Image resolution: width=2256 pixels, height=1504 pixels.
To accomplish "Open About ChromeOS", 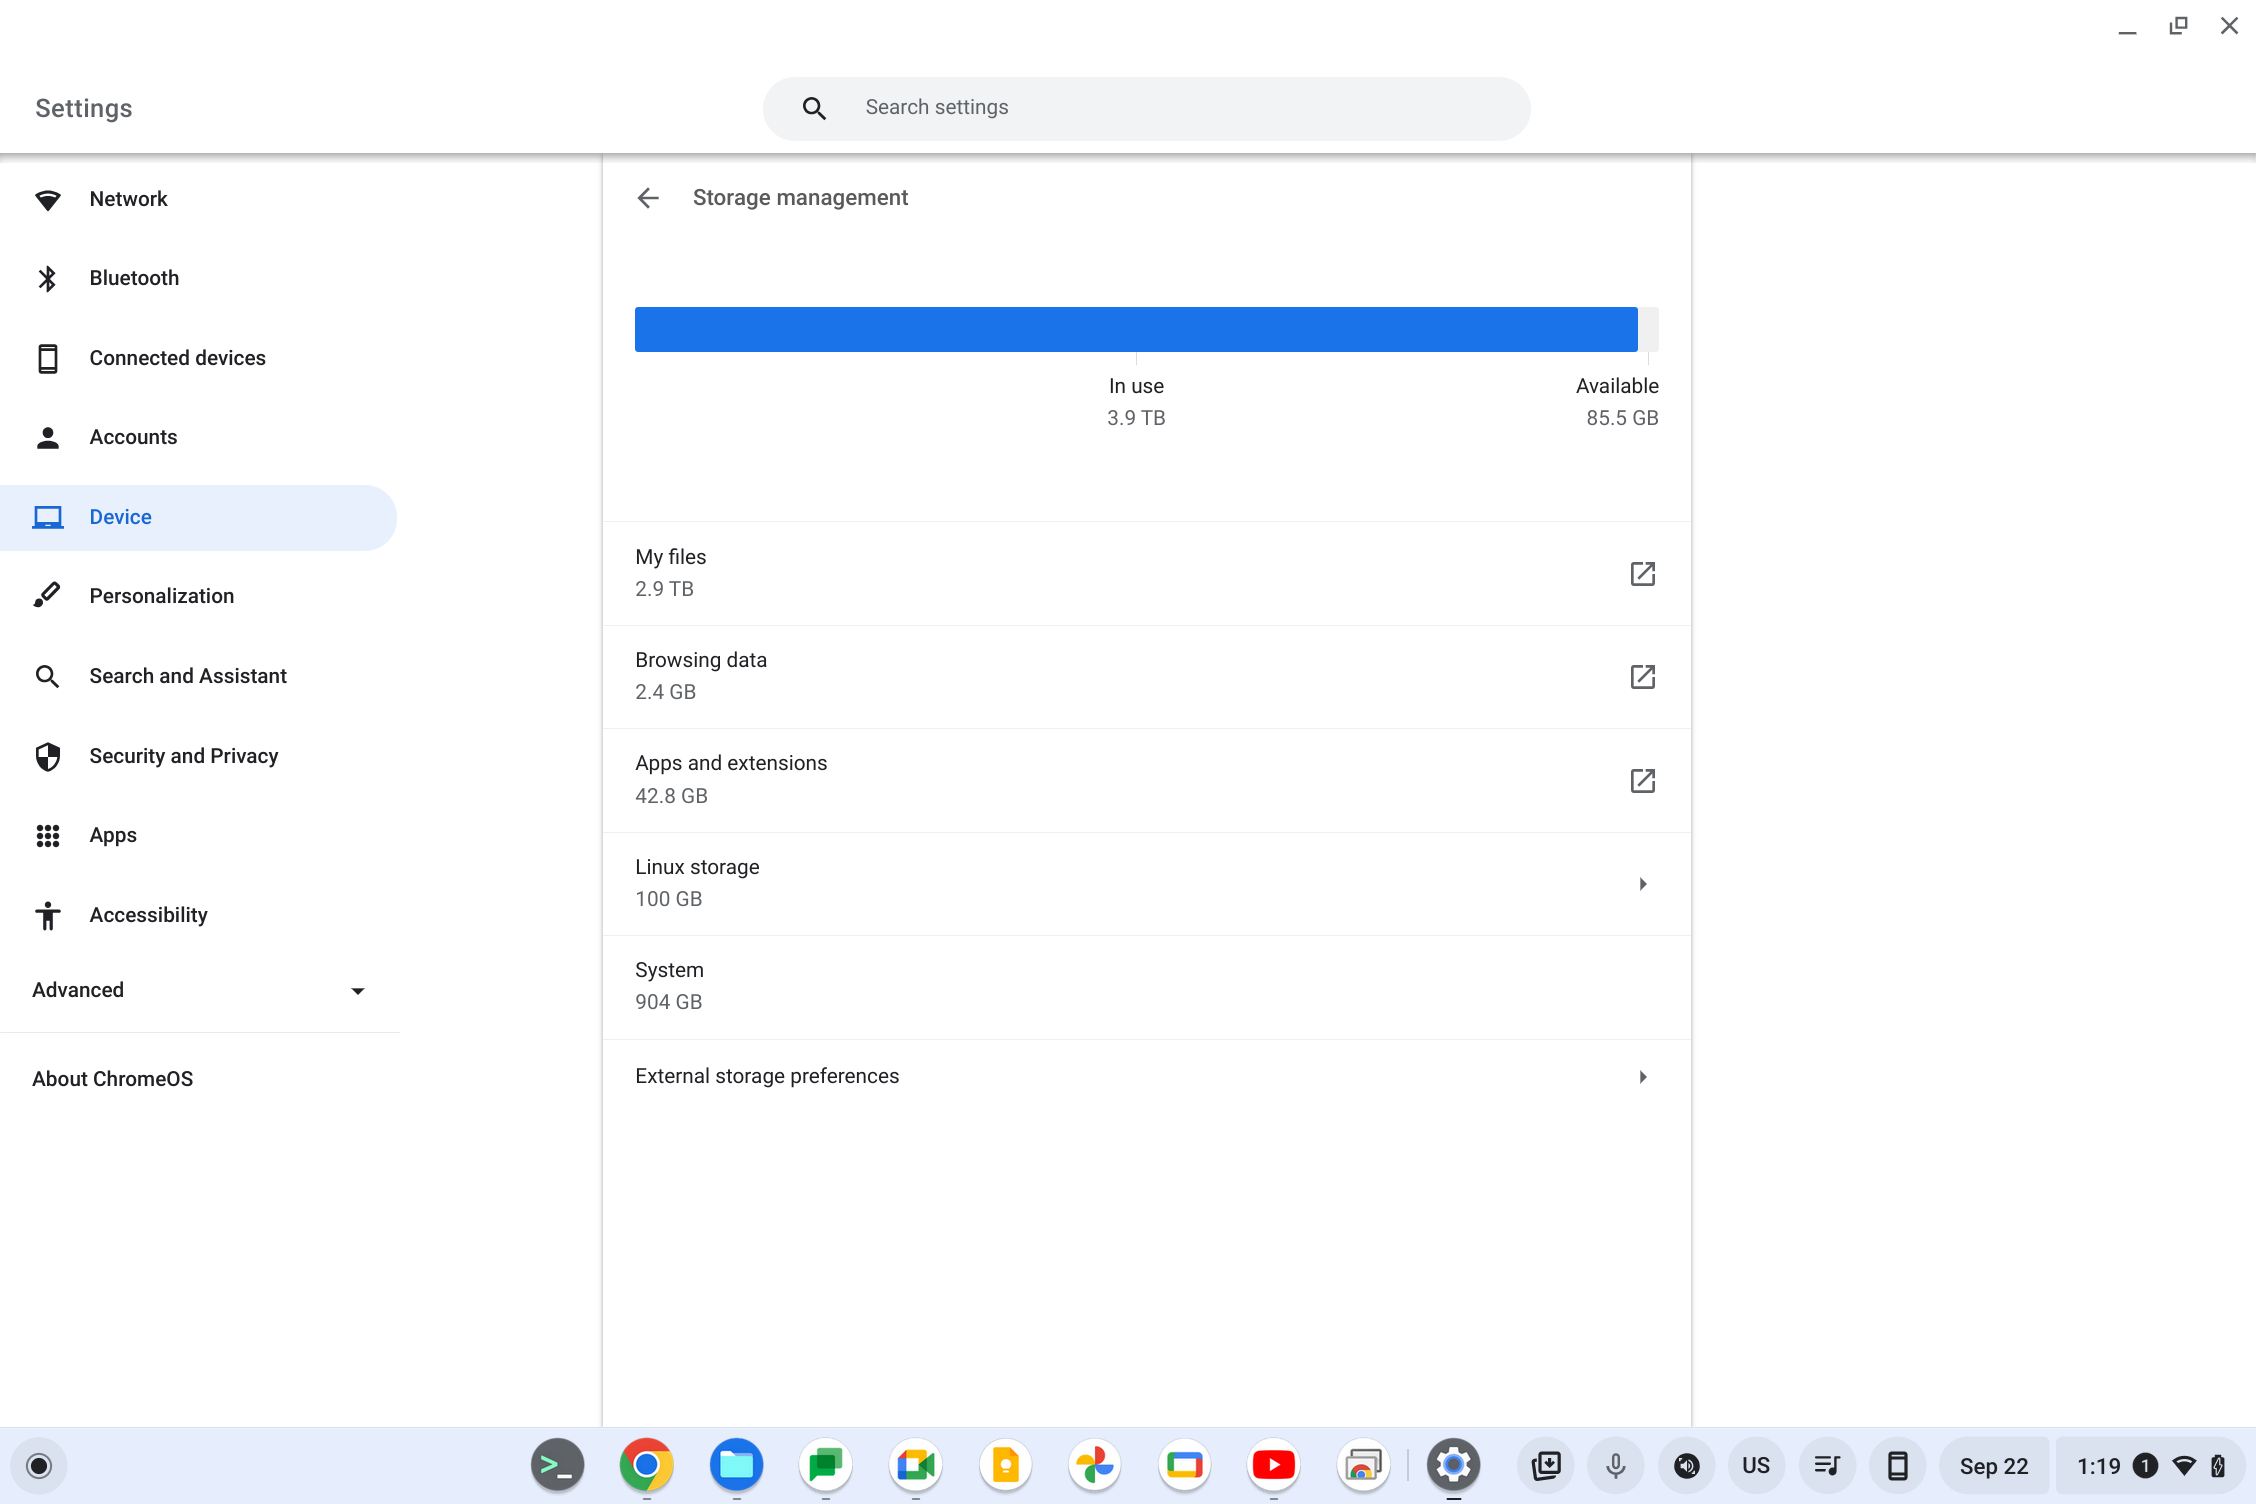I will 112,1078.
